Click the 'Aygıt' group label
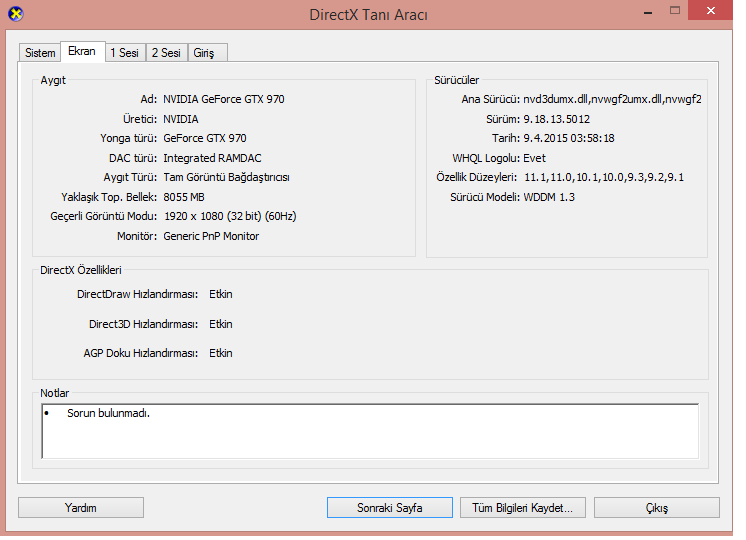The width and height of the screenshot is (746, 540). [53, 80]
